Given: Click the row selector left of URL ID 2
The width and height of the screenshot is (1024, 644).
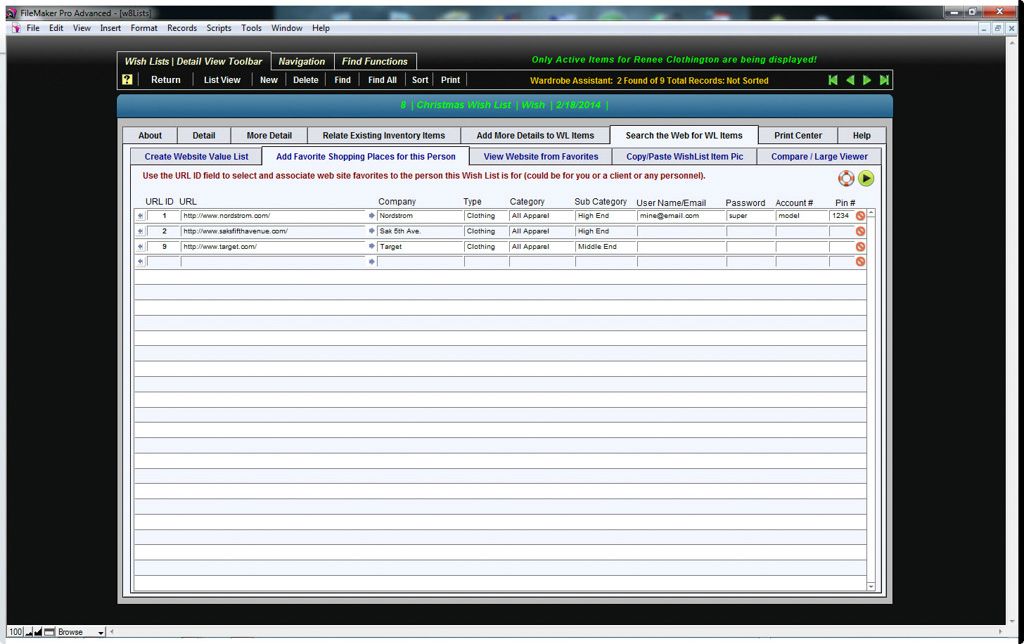Looking at the screenshot, I should click(140, 231).
